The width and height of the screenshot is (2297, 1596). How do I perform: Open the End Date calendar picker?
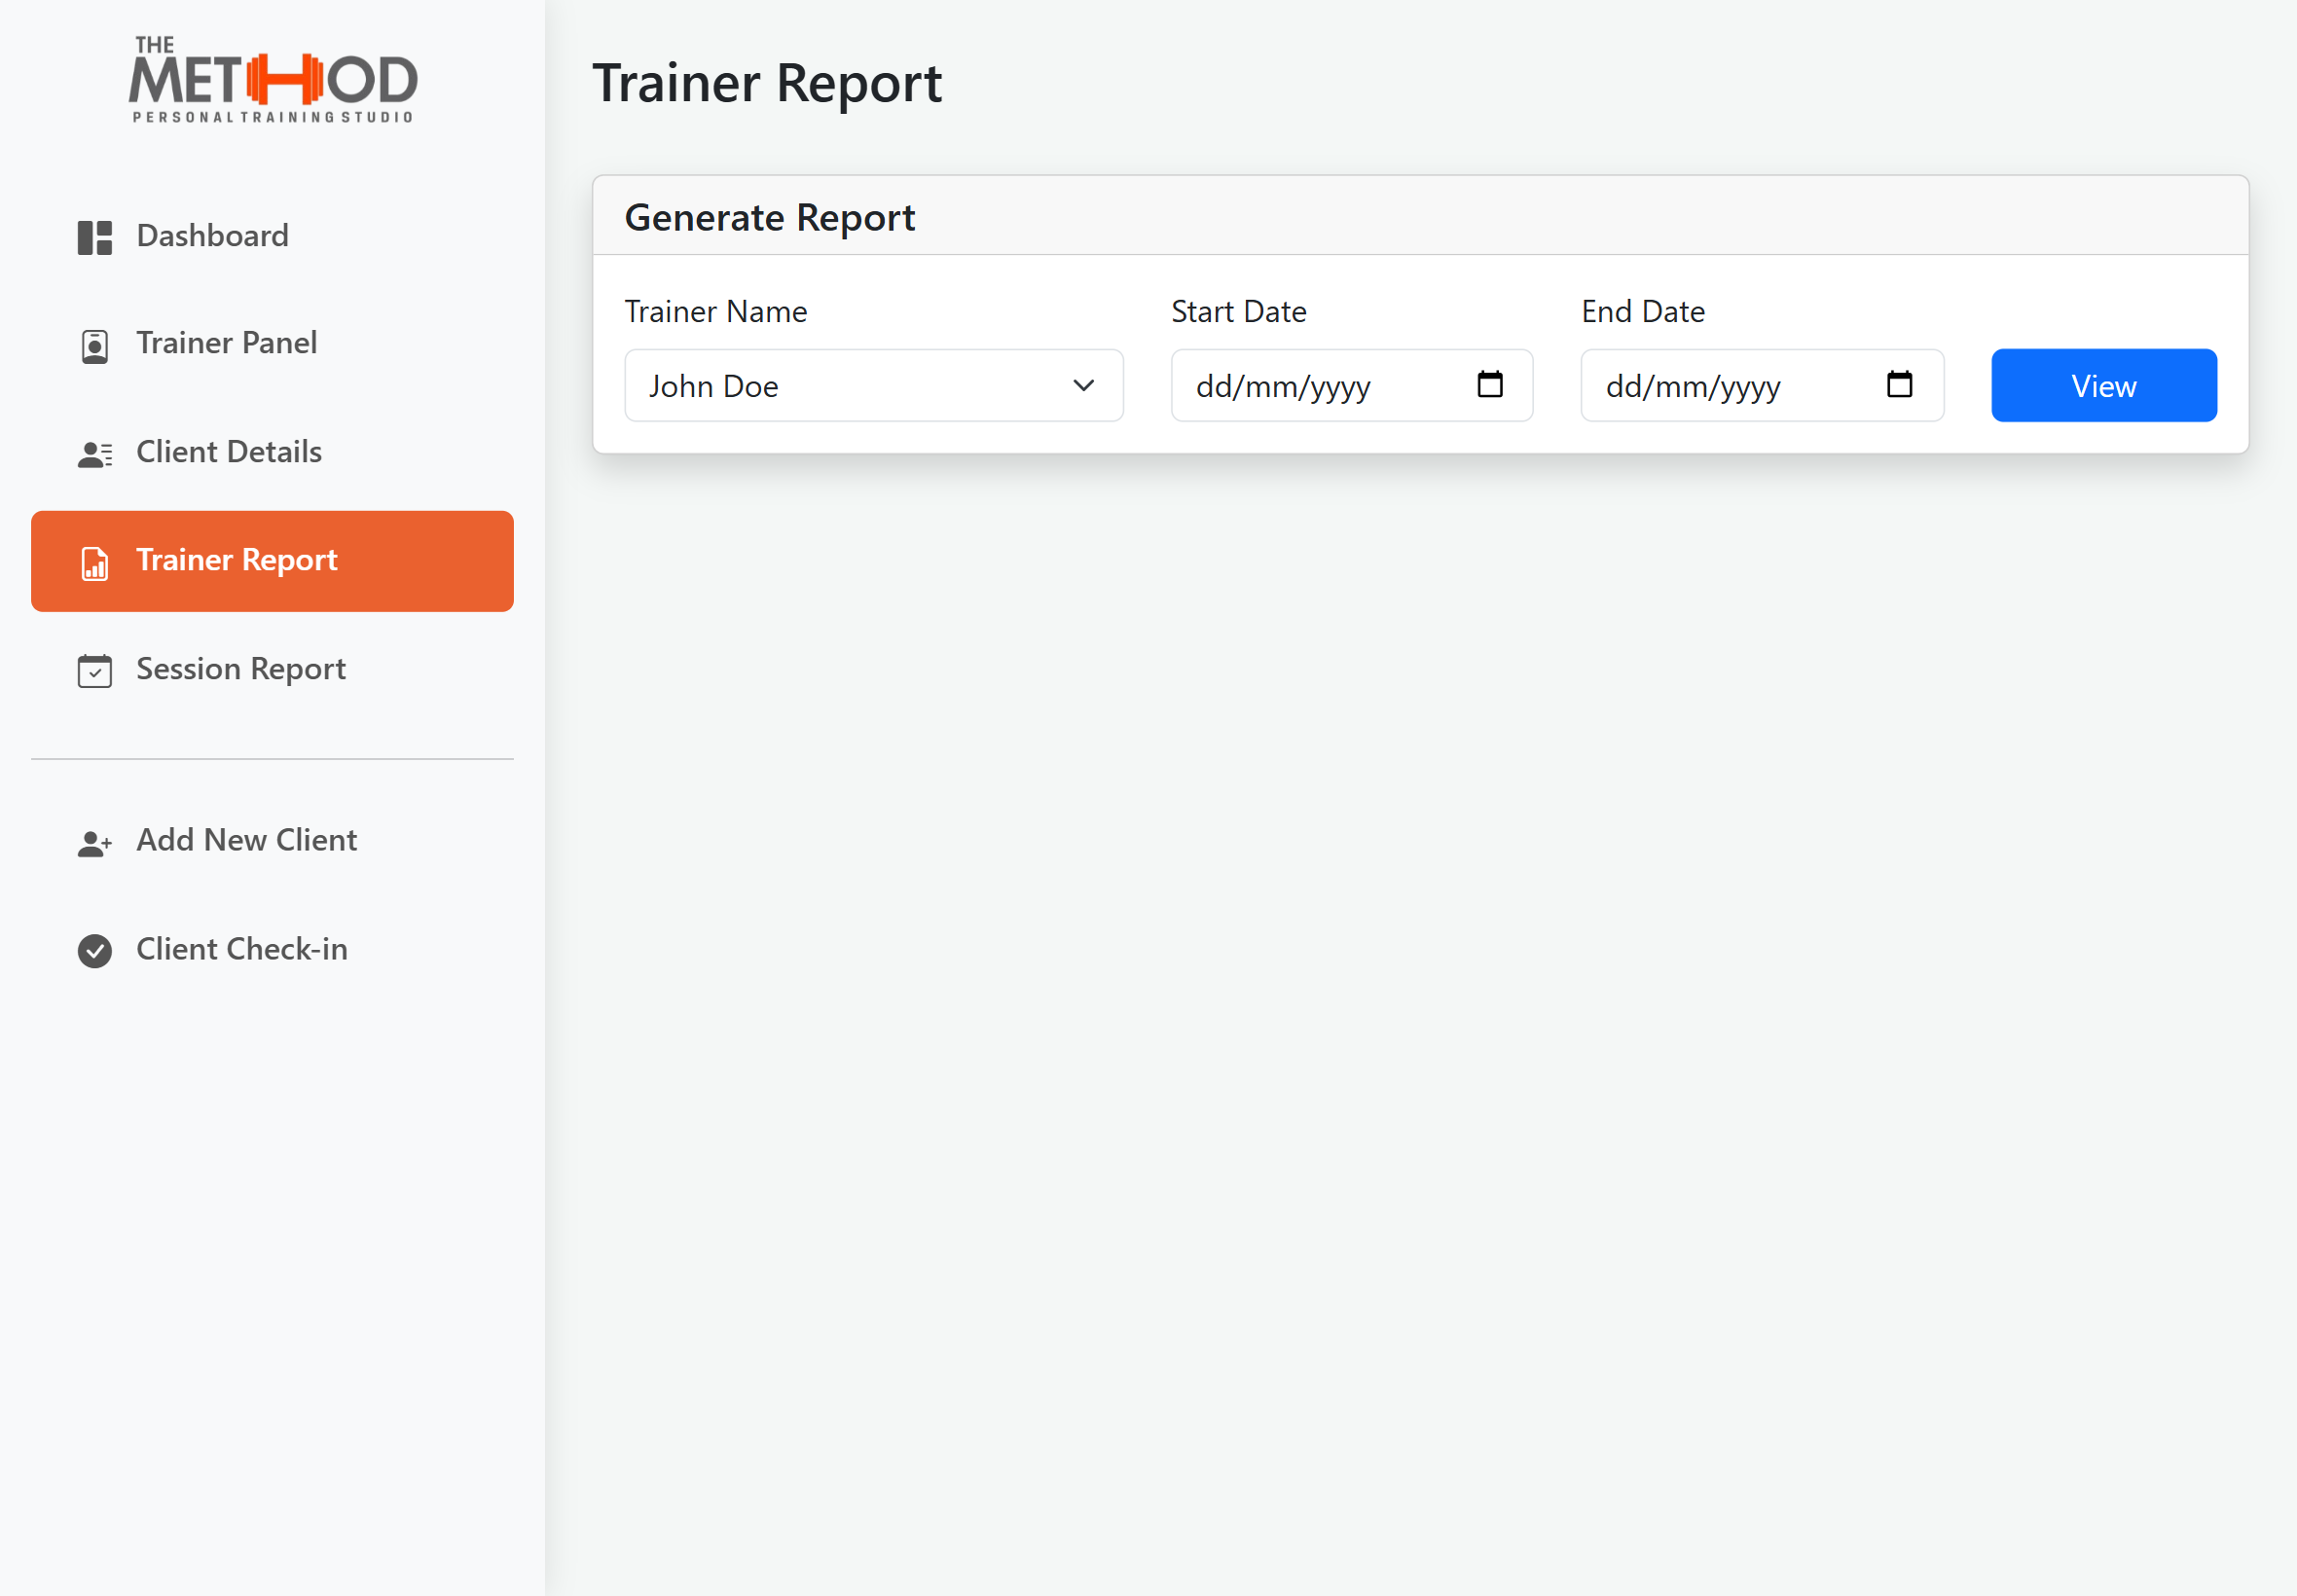click(1899, 384)
